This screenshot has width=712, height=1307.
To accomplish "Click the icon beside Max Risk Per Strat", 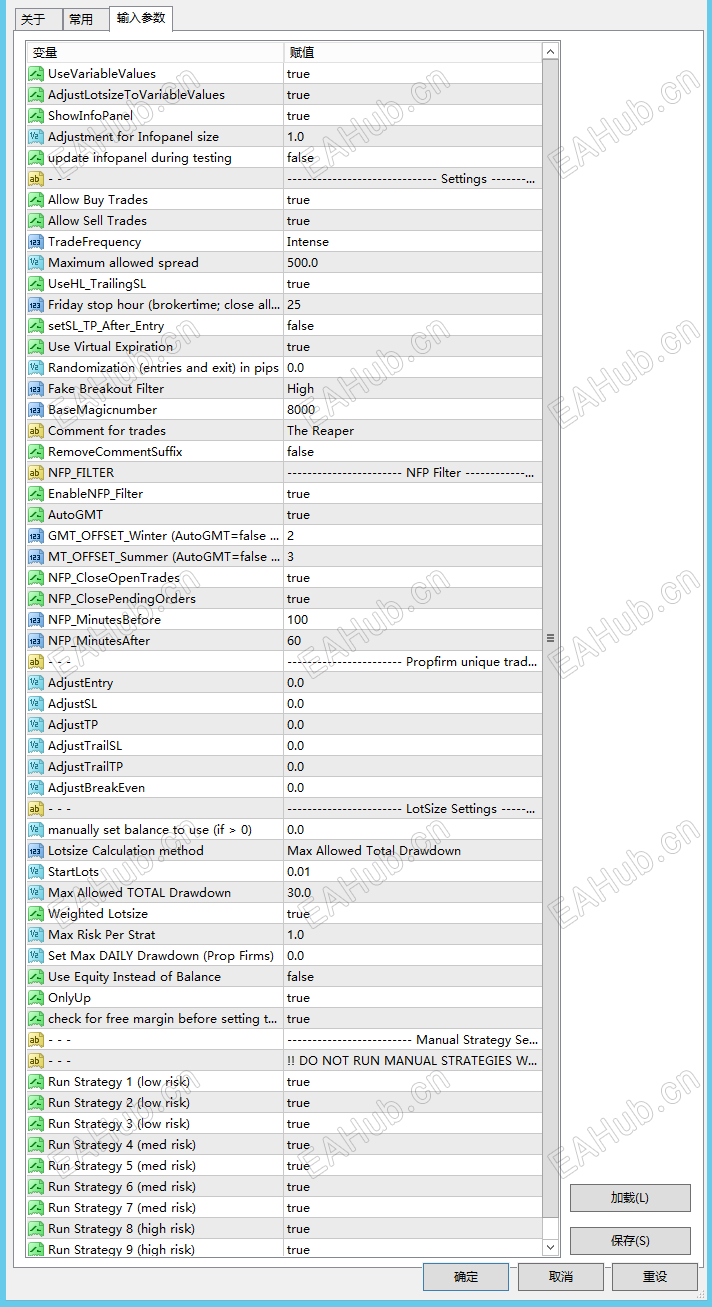I will [x=36, y=935].
